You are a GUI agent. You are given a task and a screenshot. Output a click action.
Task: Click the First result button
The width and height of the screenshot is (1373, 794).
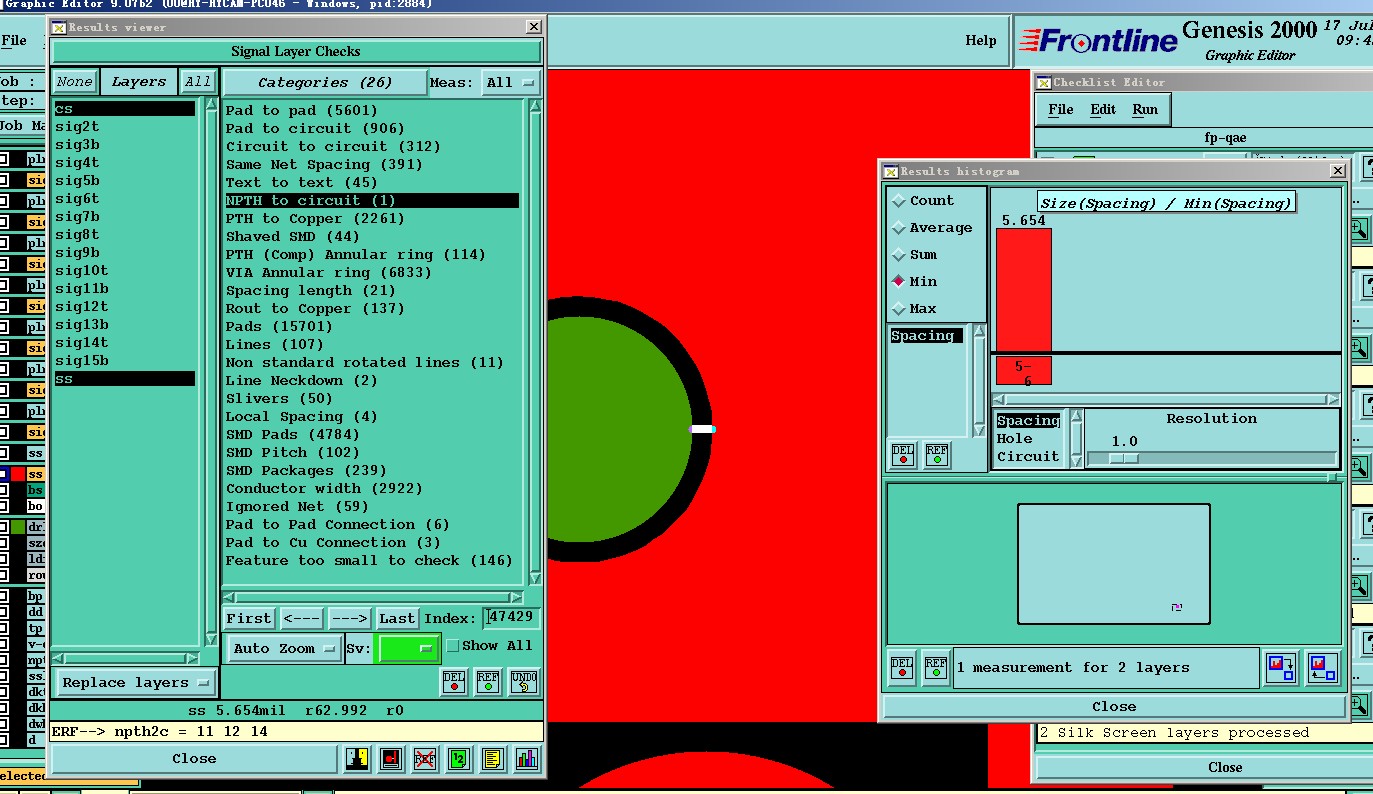(249, 619)
